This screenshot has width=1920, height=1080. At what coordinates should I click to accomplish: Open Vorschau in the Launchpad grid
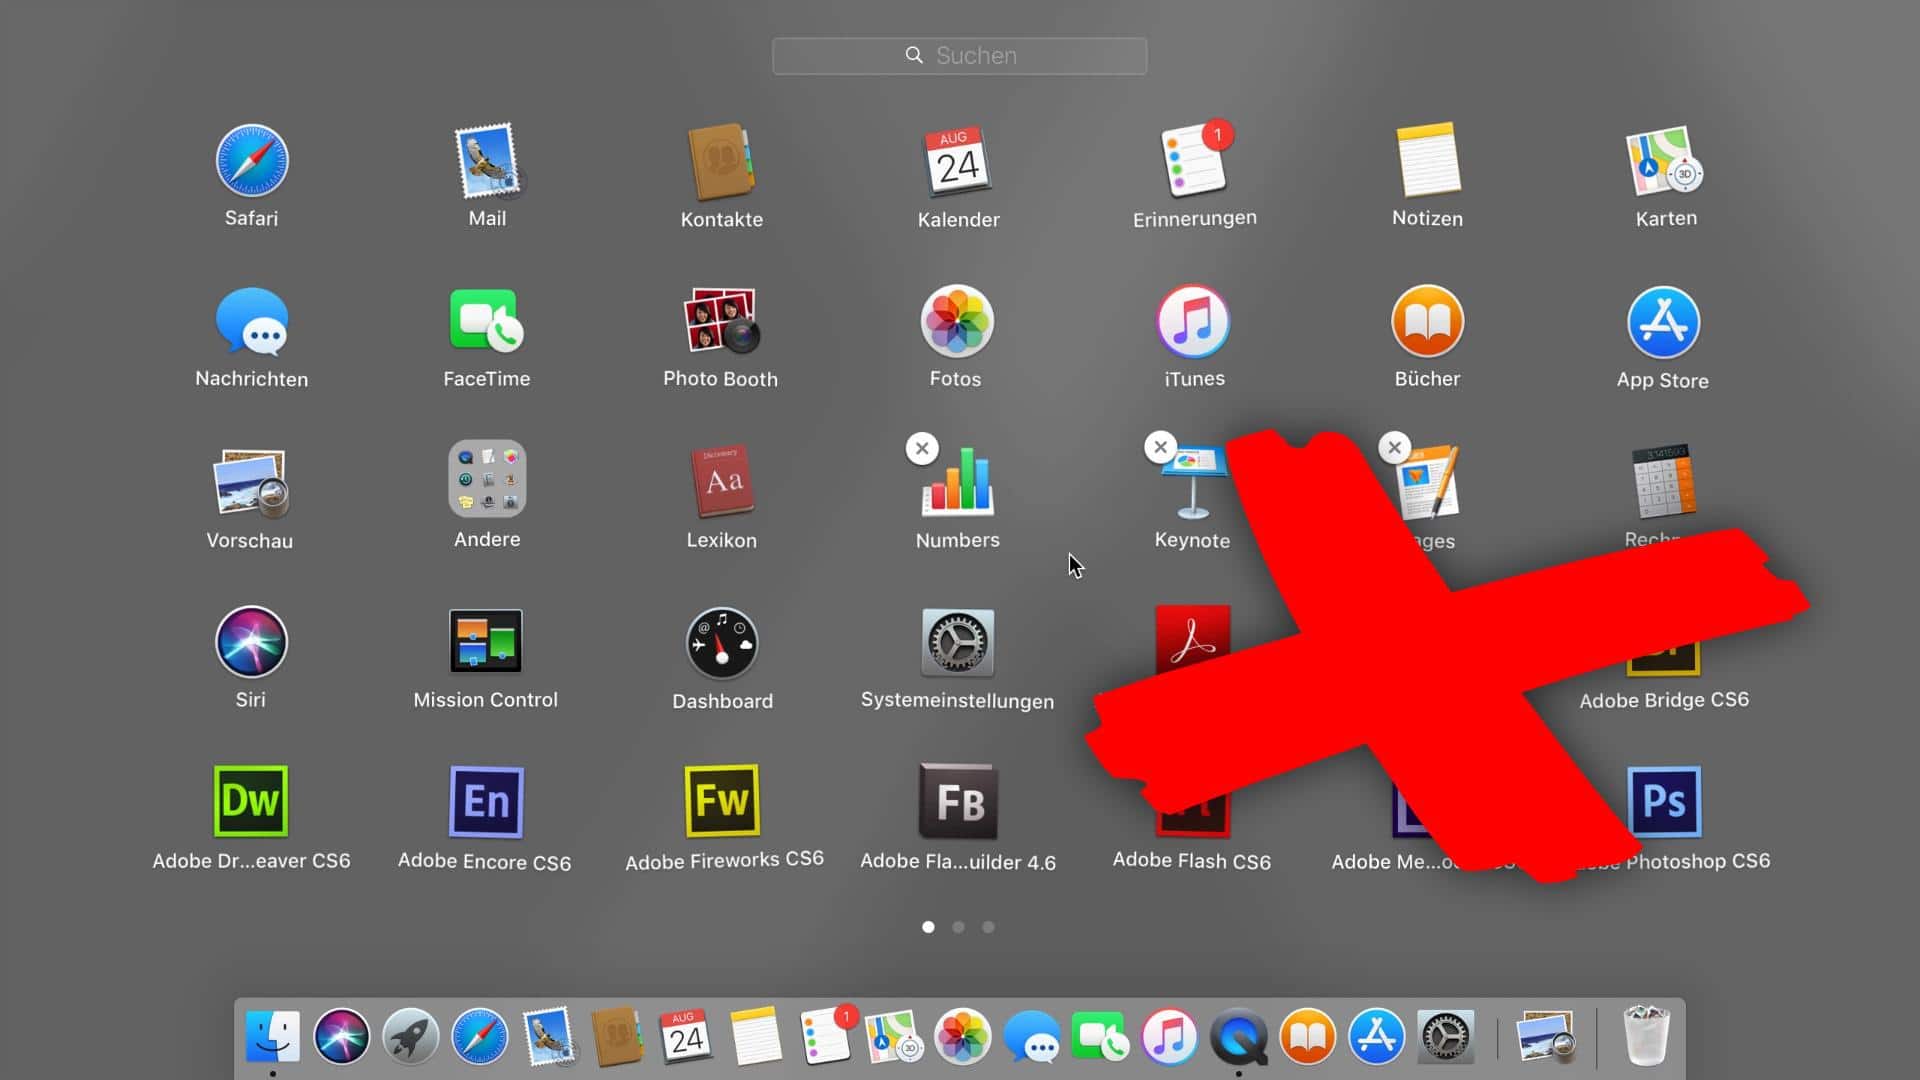click(251, 483)
